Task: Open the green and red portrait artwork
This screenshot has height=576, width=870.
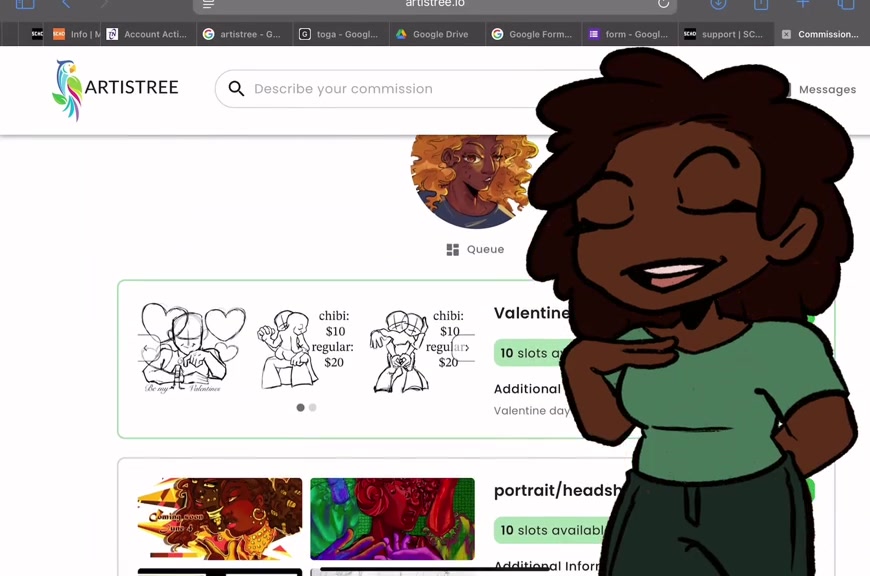Action: (392, 518)
